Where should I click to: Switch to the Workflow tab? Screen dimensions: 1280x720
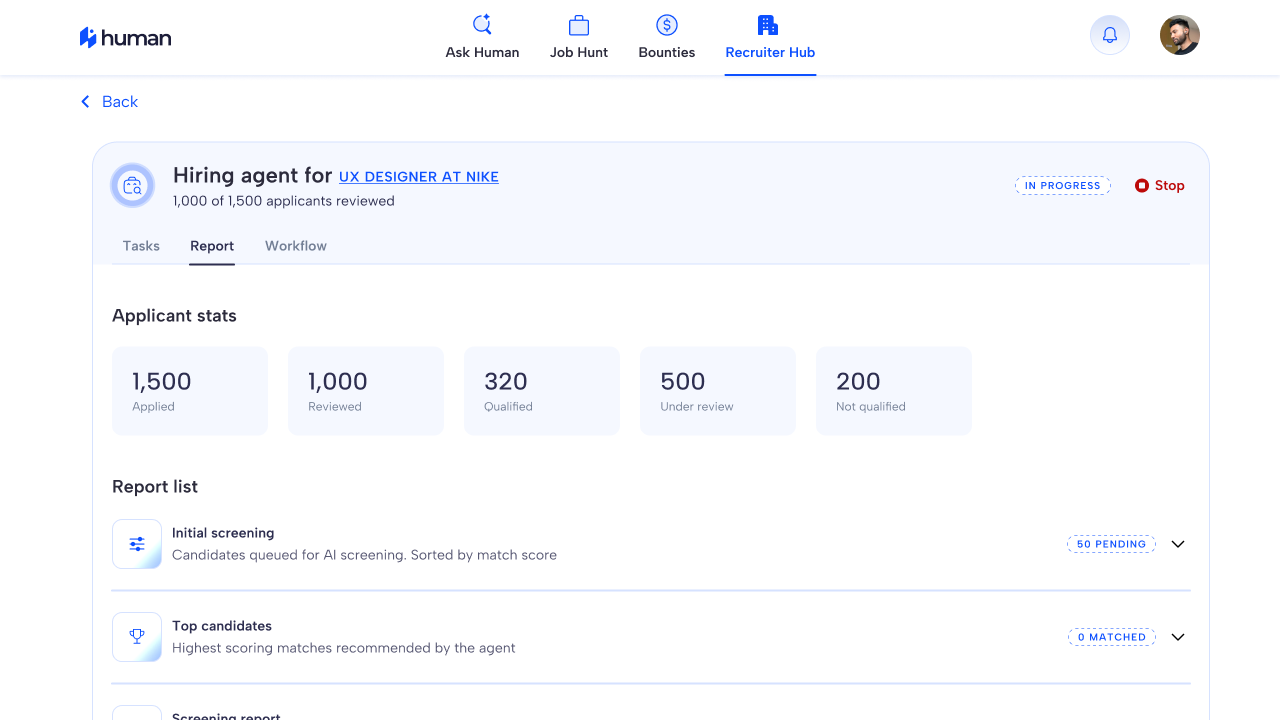[296, 246]
